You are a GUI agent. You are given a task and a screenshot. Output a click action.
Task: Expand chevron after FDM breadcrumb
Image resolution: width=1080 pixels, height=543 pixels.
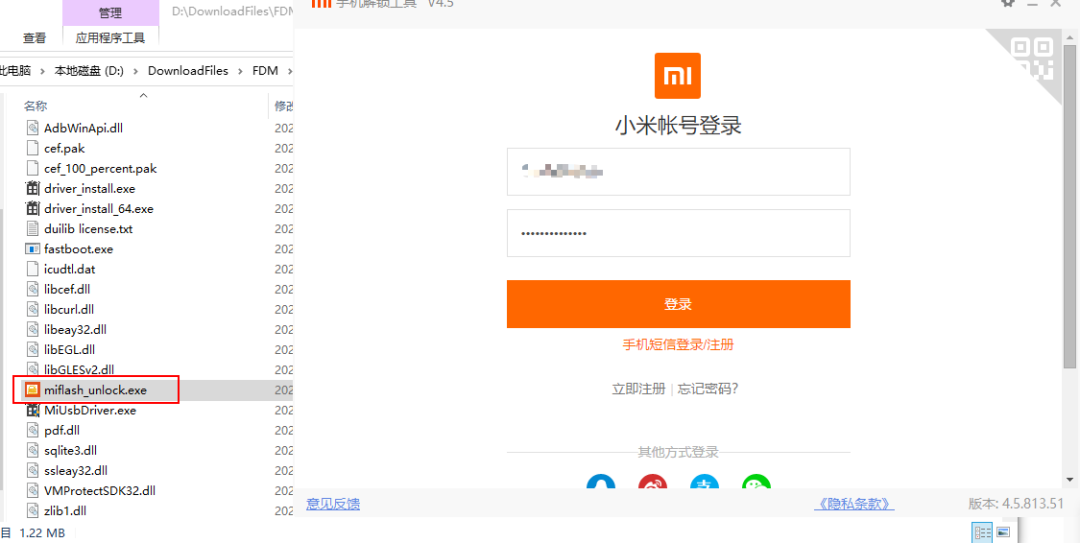pos(289,71)
